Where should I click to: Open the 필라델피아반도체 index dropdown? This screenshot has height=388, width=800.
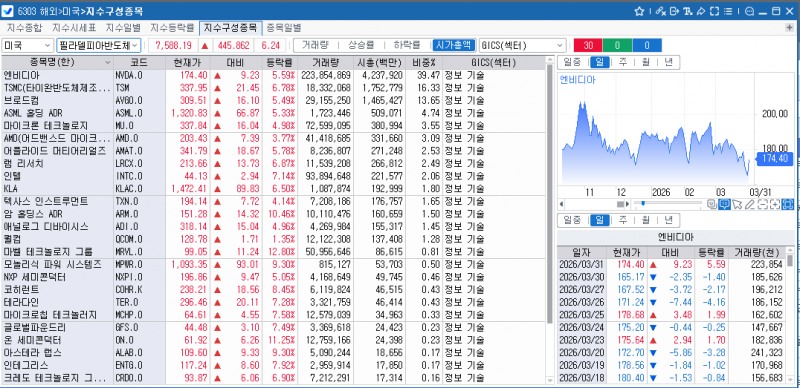[98, 45]
